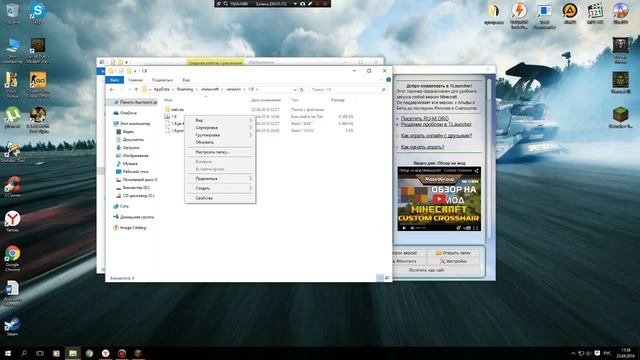
Task: Select the natives folder
Action: 174,109
